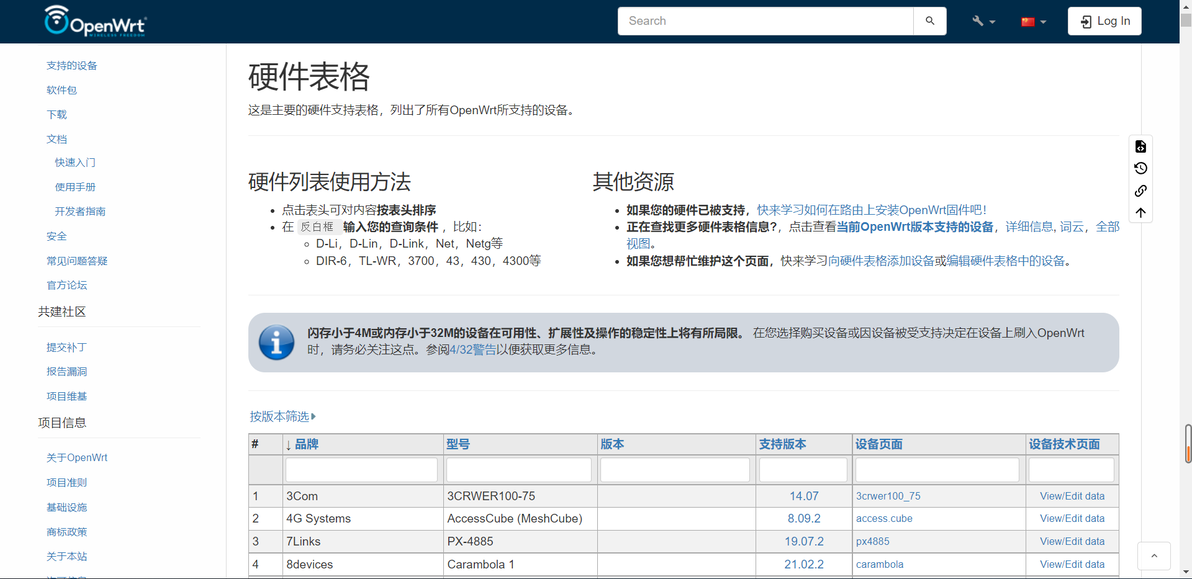Click the blue info icon in notice box
Screen dimensions: 1192x579
(x=276, y=343)
